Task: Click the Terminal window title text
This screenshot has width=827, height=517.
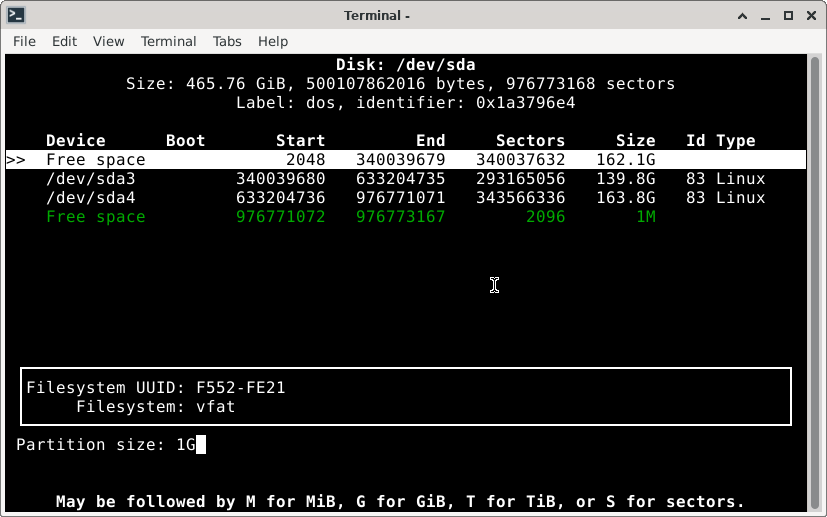Action: [x=377, y=15]
